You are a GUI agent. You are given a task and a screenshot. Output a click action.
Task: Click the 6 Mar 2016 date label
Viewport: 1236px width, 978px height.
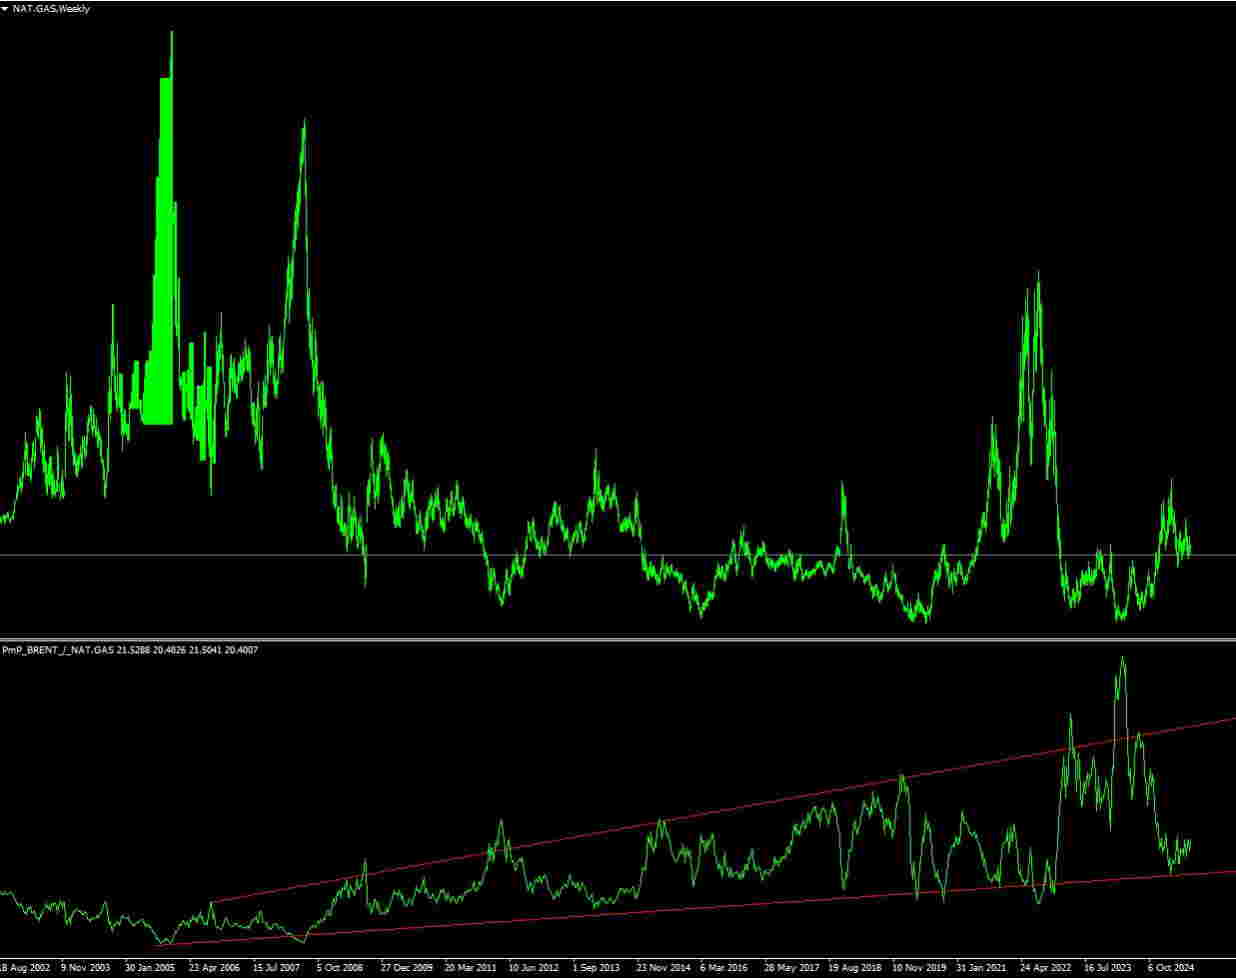[724, 968]
